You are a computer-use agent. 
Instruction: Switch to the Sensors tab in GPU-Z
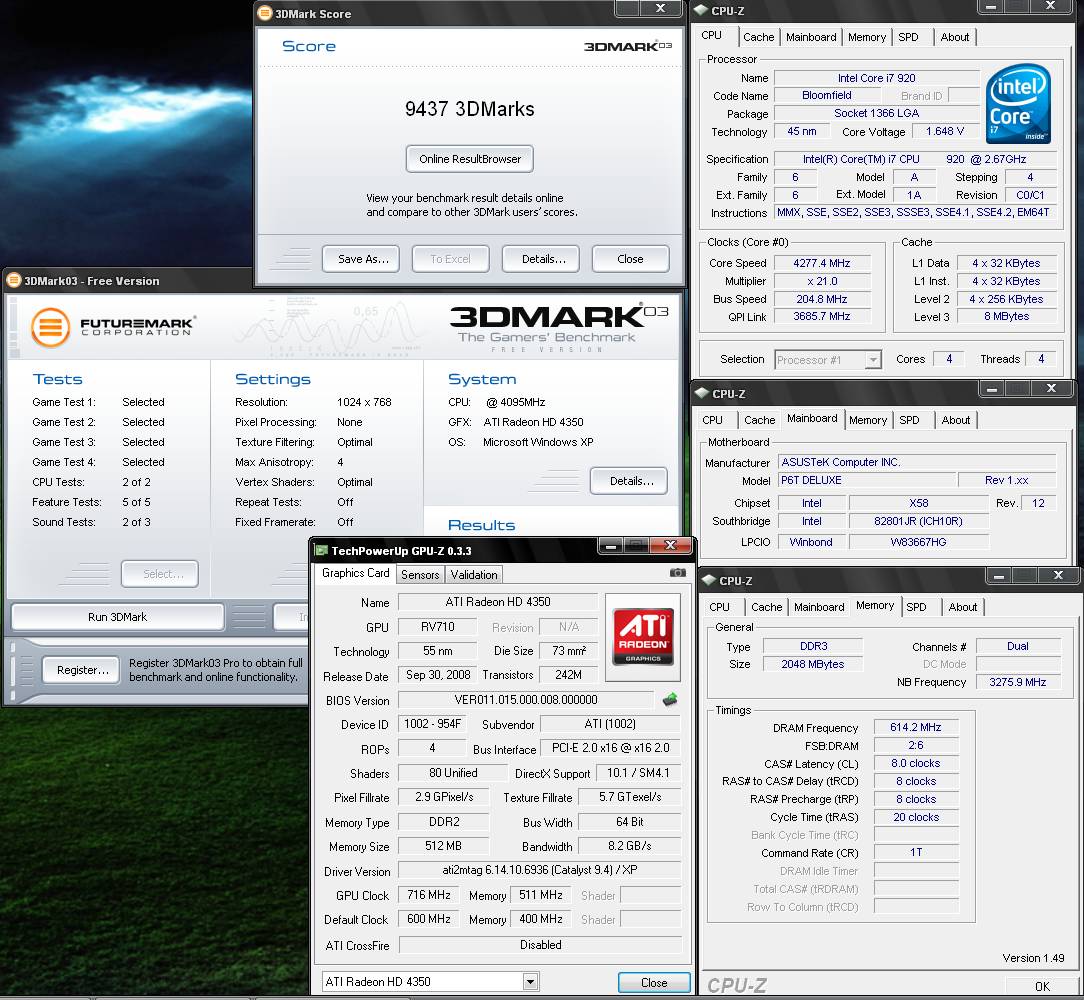420,575
